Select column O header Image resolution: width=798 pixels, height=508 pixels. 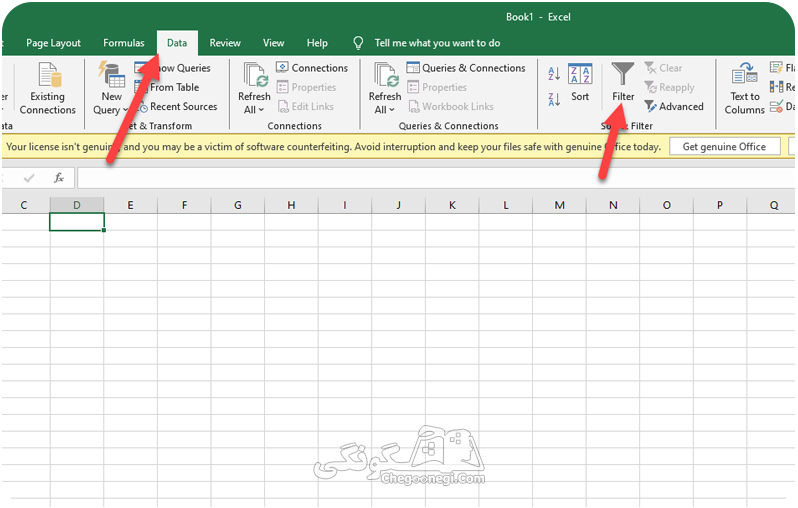666,205
